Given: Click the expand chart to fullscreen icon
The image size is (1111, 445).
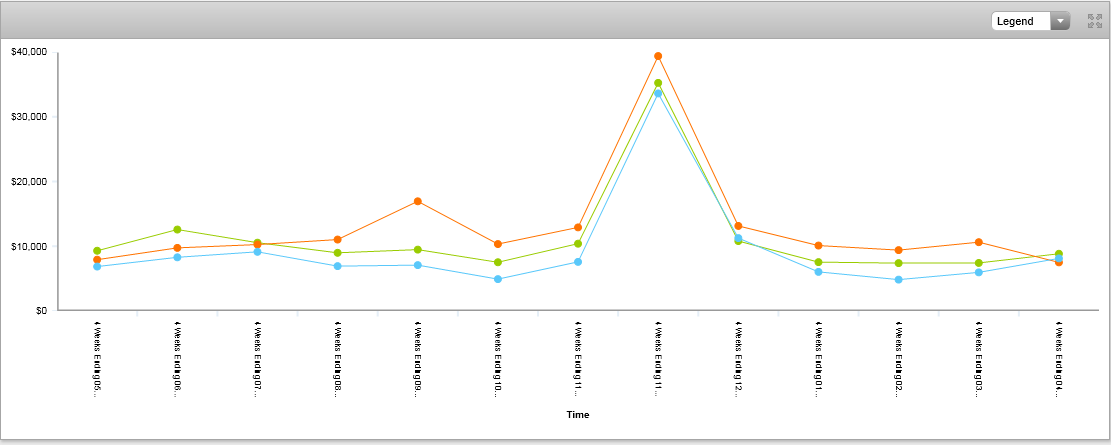Looking at the screenshot, I should tap(1093, 21).
